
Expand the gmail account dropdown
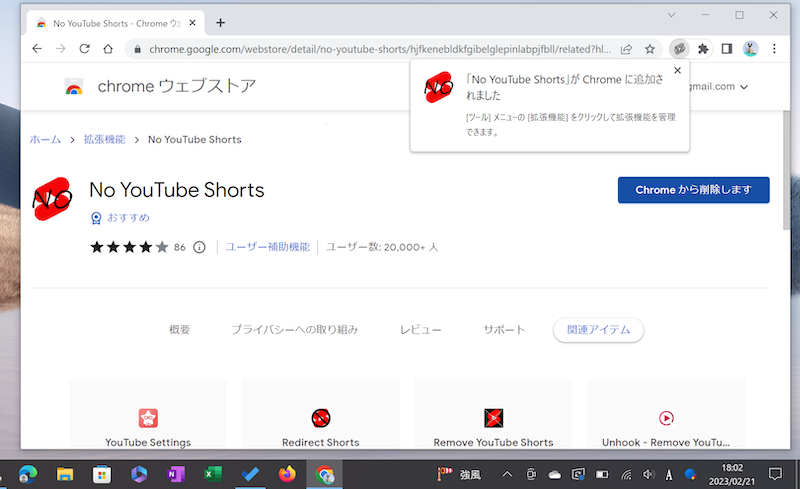point(743,87)
